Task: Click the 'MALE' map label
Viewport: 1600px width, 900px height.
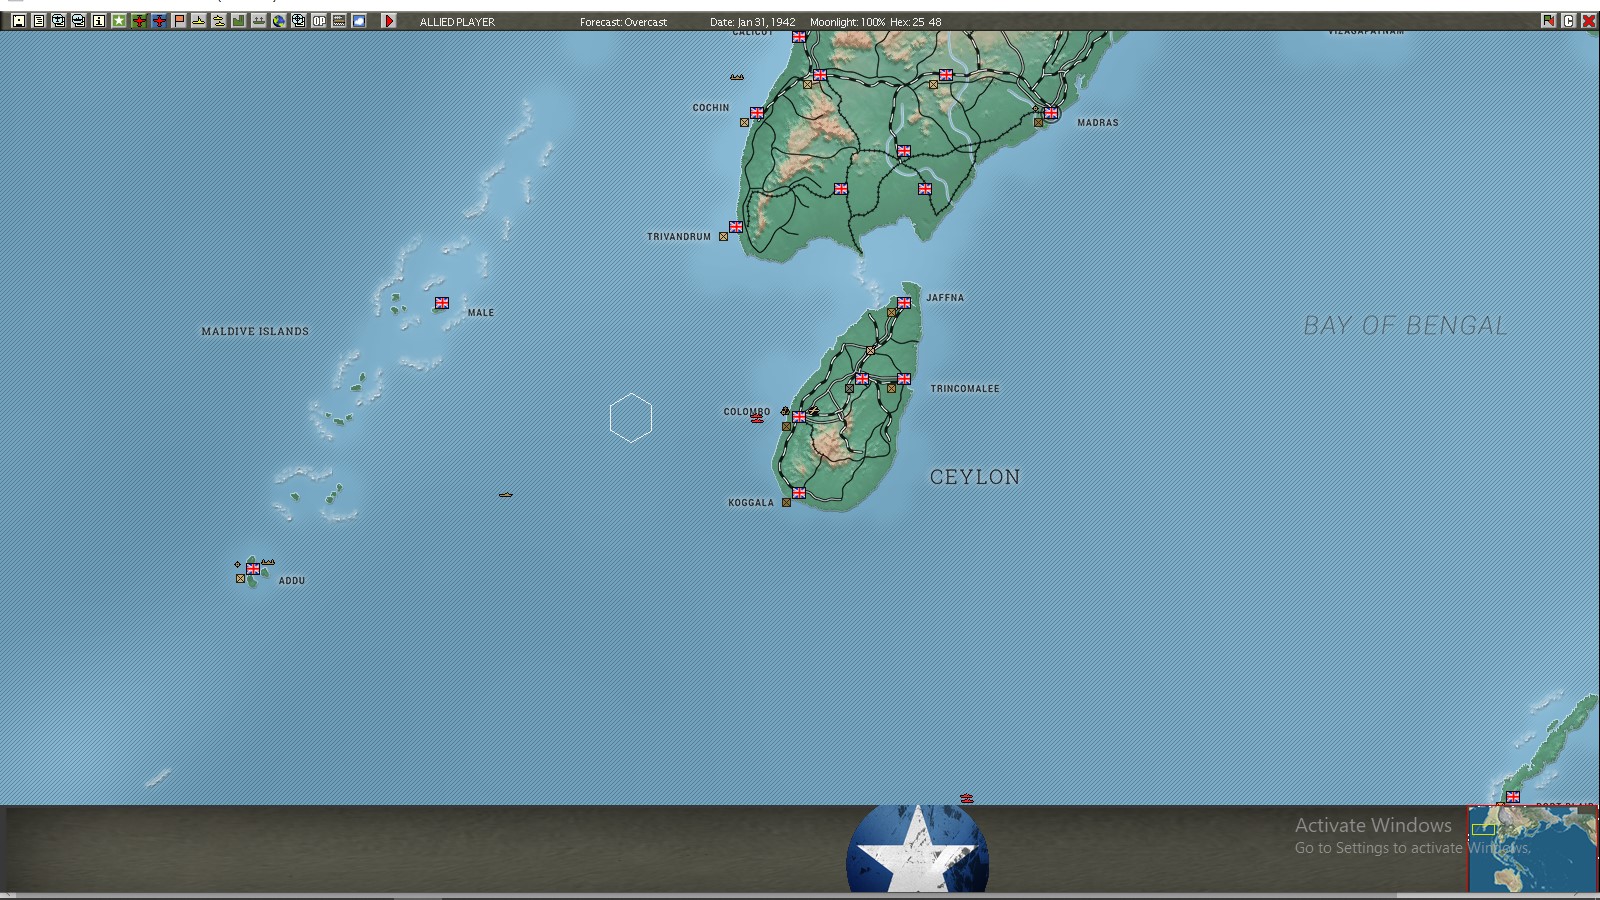Action: 481,313
